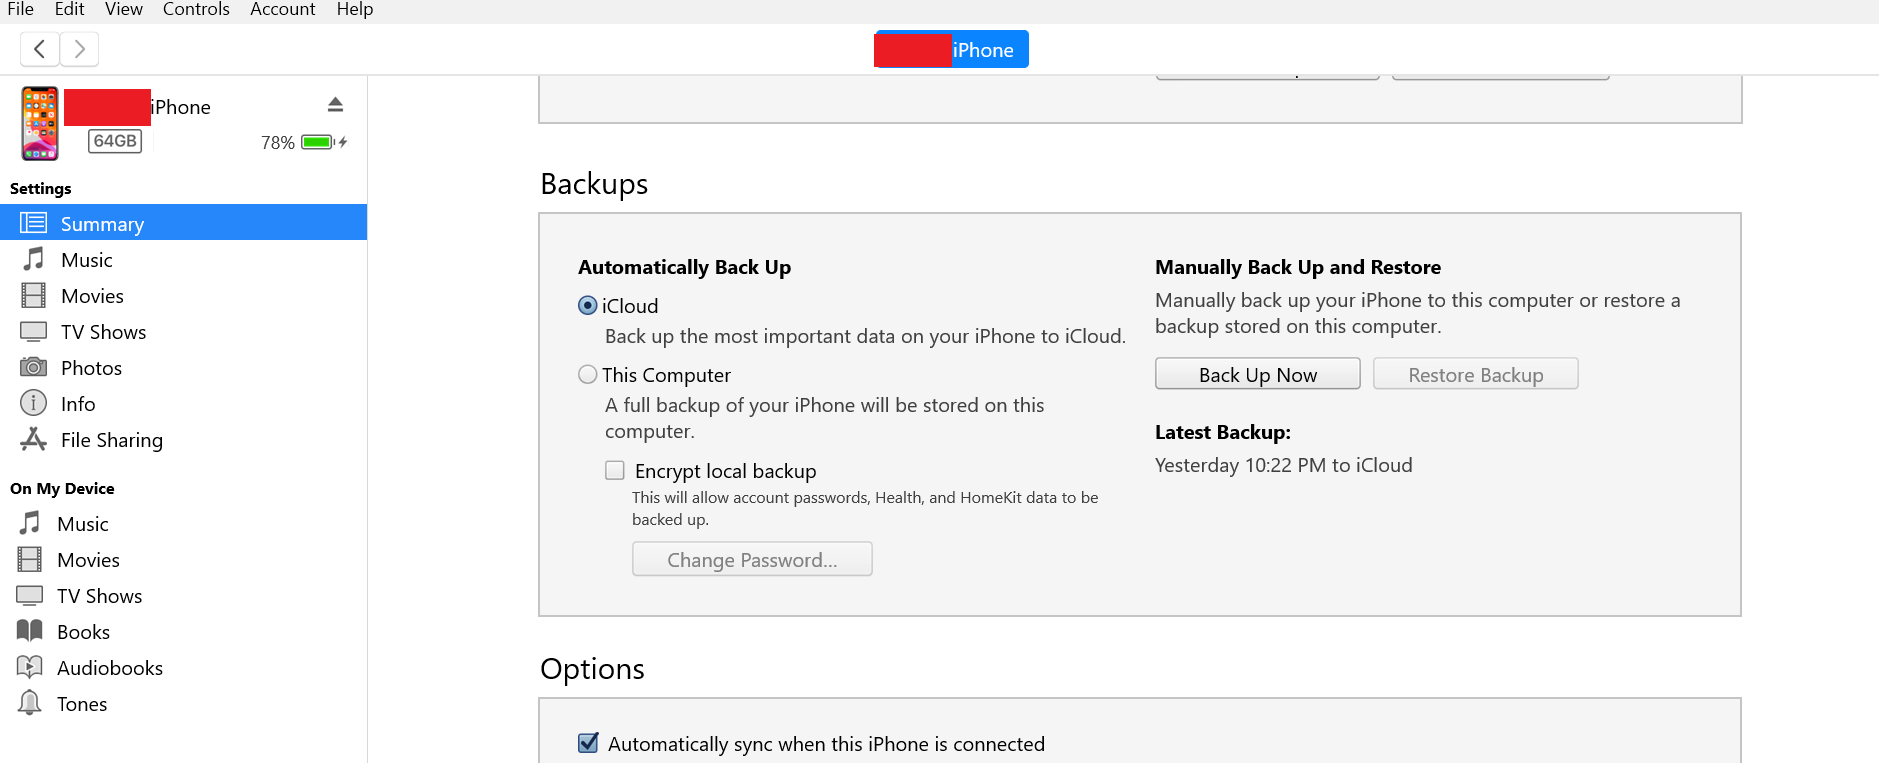The image size is (1879, 763).
Task: Click the Movies film icon under Settings
Action: [x=33, y=295]
